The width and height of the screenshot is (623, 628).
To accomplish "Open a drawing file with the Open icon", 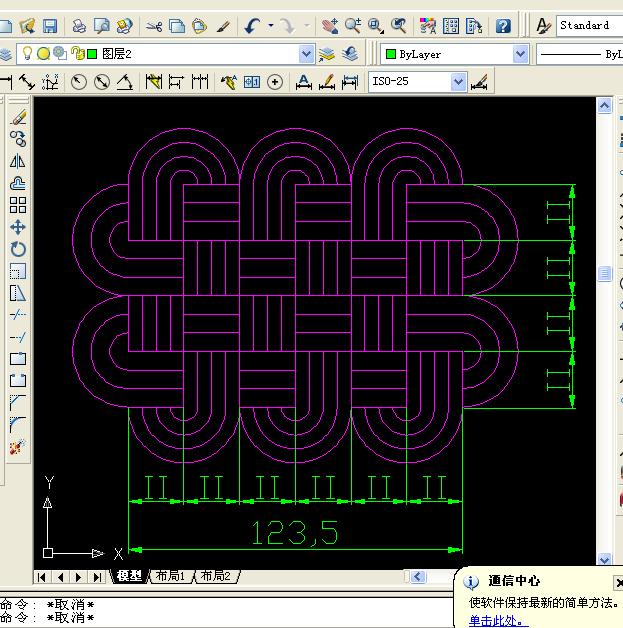I will click(x=28, y=26).
